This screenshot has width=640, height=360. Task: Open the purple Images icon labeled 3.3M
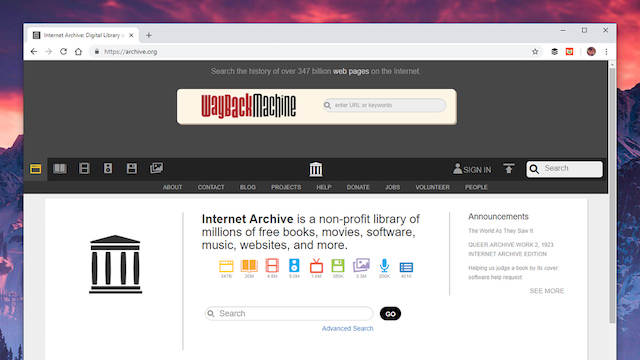coord(361,265)
